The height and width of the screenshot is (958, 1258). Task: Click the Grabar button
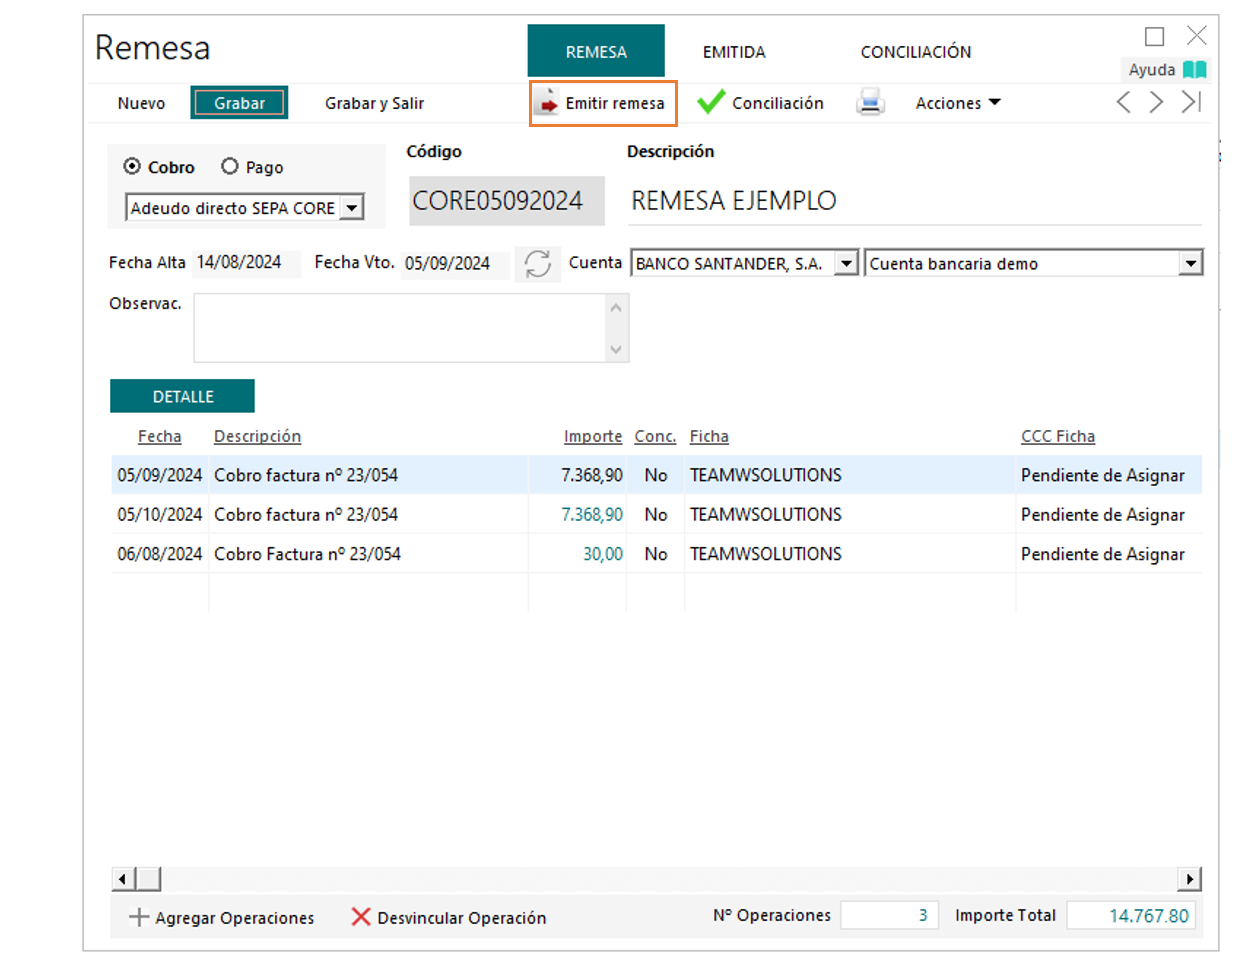pyautogui.click(x=239, y=103)
